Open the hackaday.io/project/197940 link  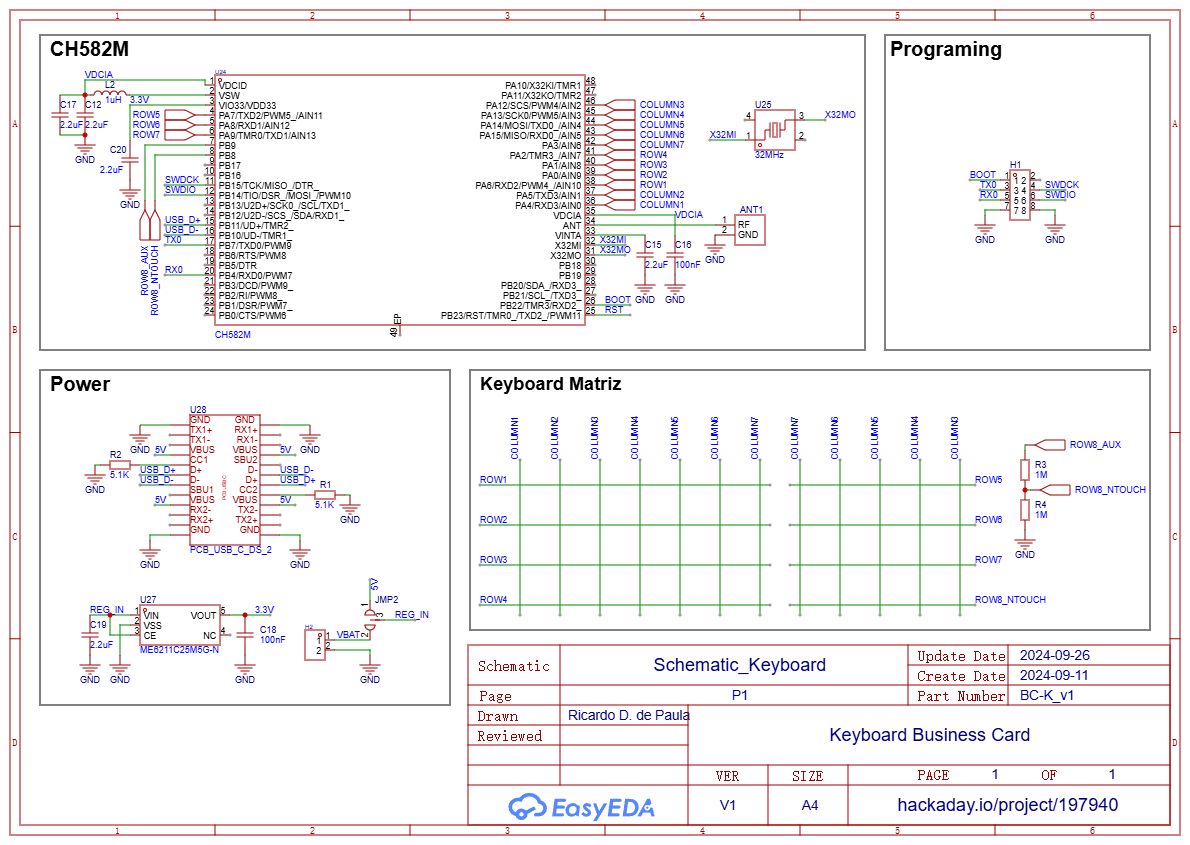[x=1007, y=805]
